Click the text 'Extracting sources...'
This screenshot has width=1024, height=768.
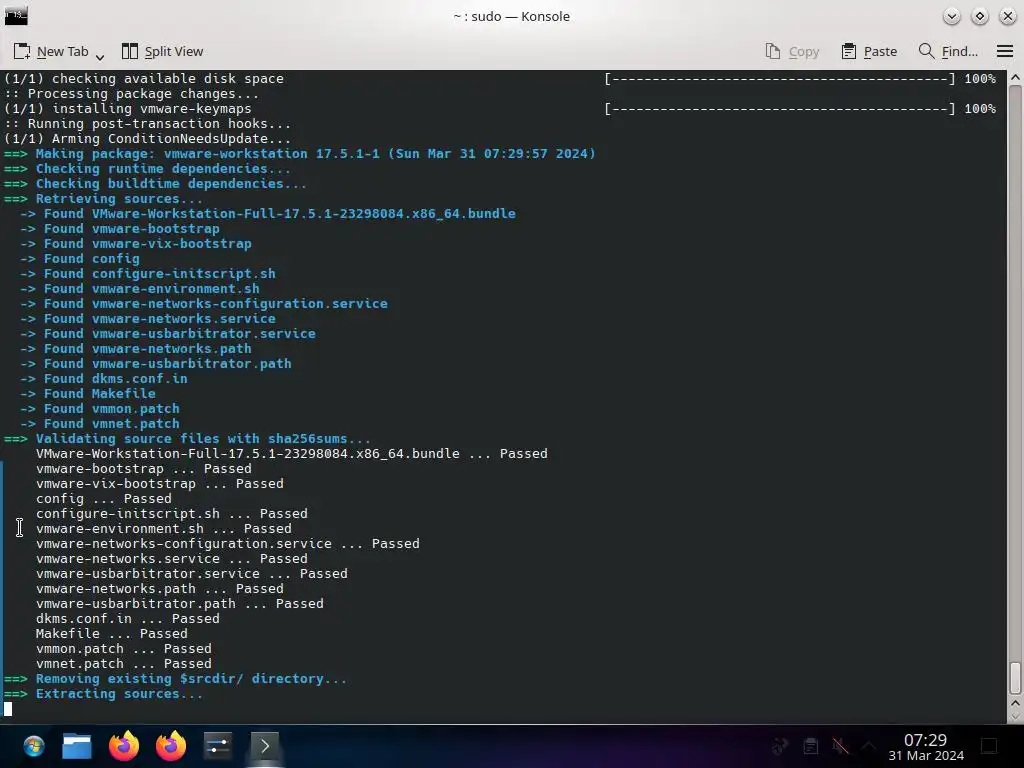[120, 694]
